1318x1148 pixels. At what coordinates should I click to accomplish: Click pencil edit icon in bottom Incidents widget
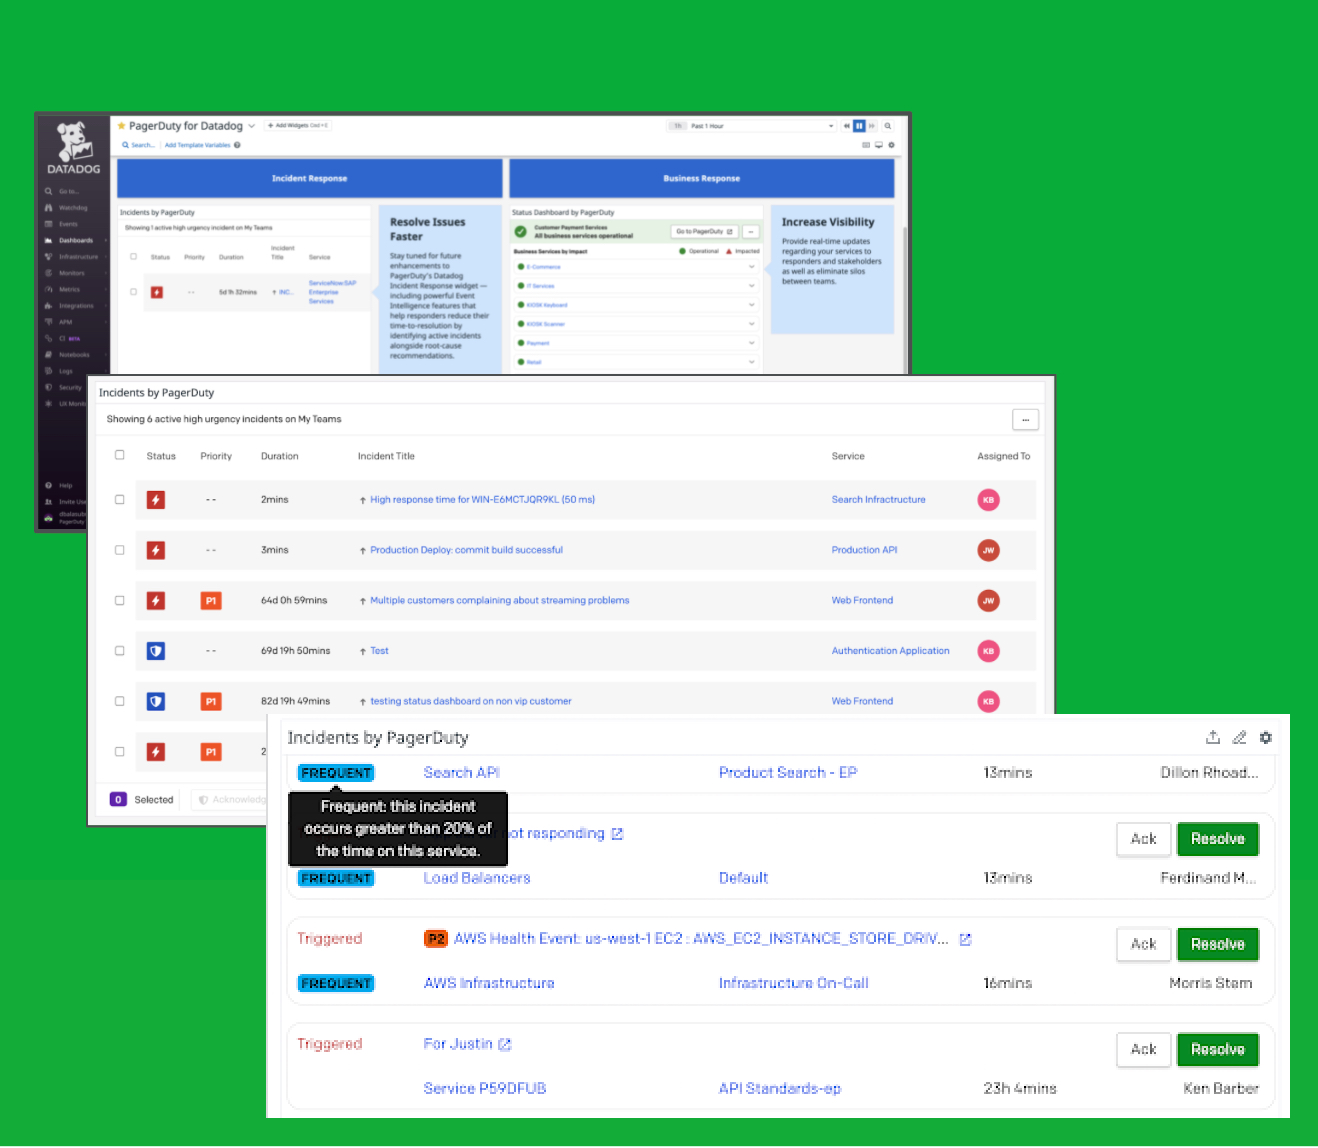(1239, 737)
